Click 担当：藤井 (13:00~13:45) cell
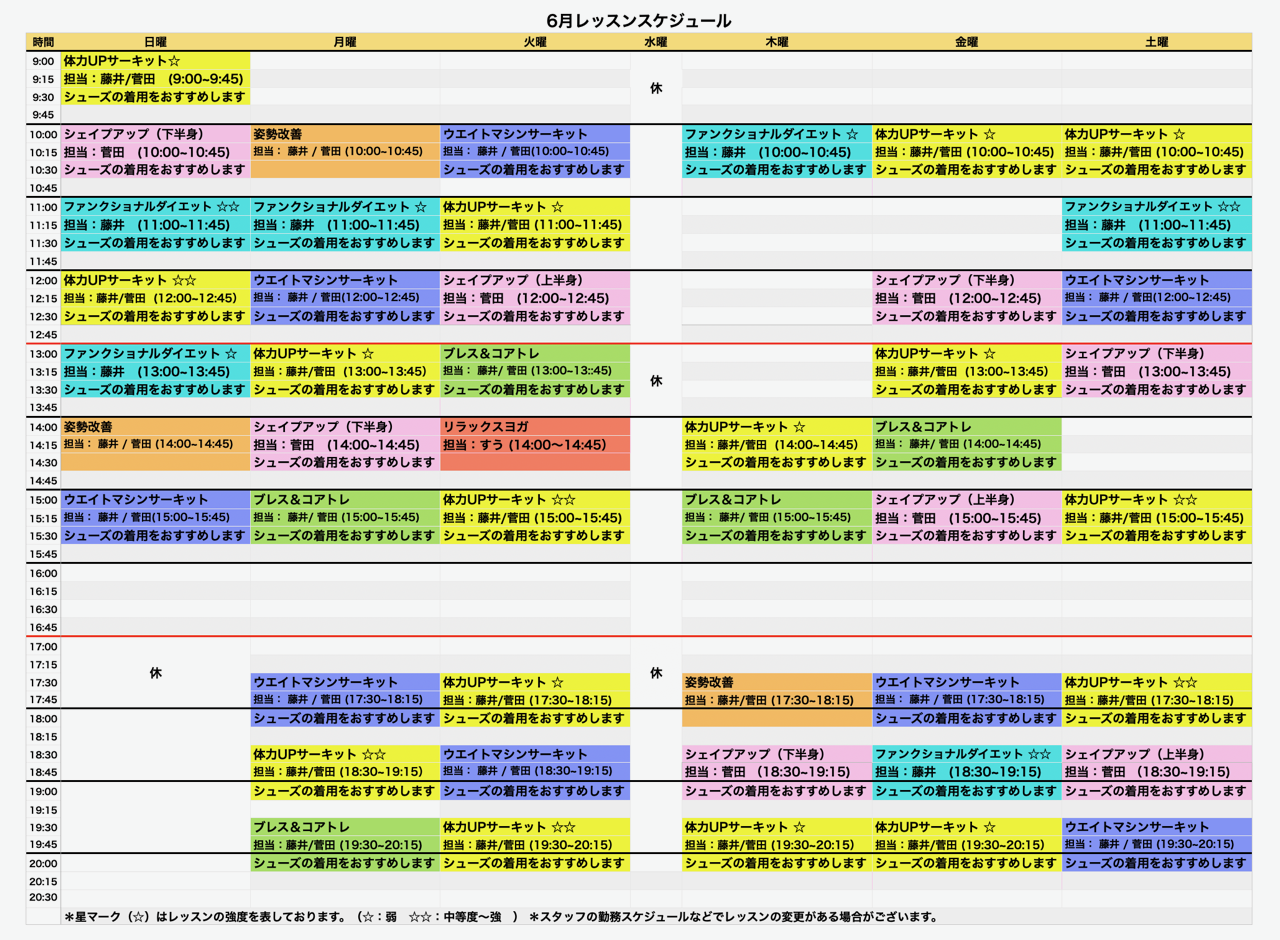This screenshot has width=1280, height=940. tap(155, 371)
